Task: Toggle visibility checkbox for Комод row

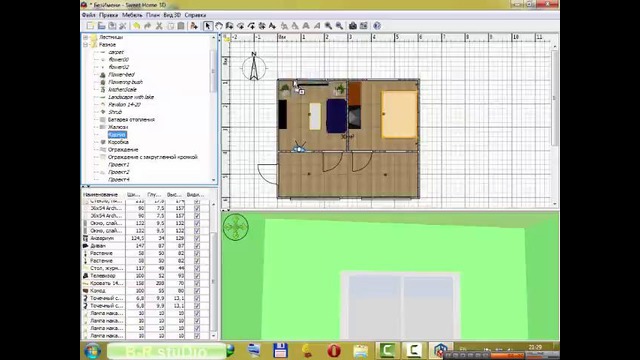Action: coord(197,291)
